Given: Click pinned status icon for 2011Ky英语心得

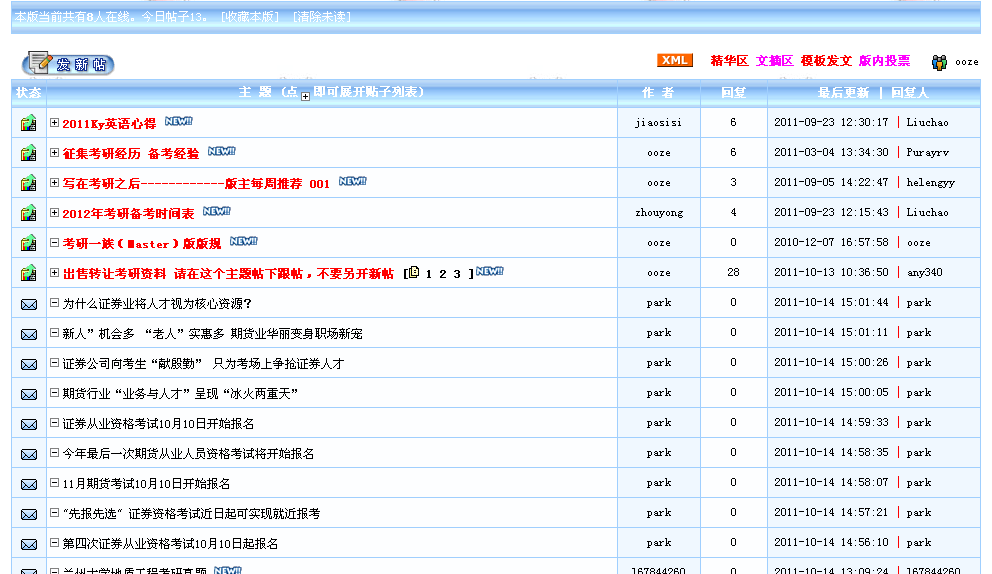Looking at the screenshot, I should click(28, 123).
